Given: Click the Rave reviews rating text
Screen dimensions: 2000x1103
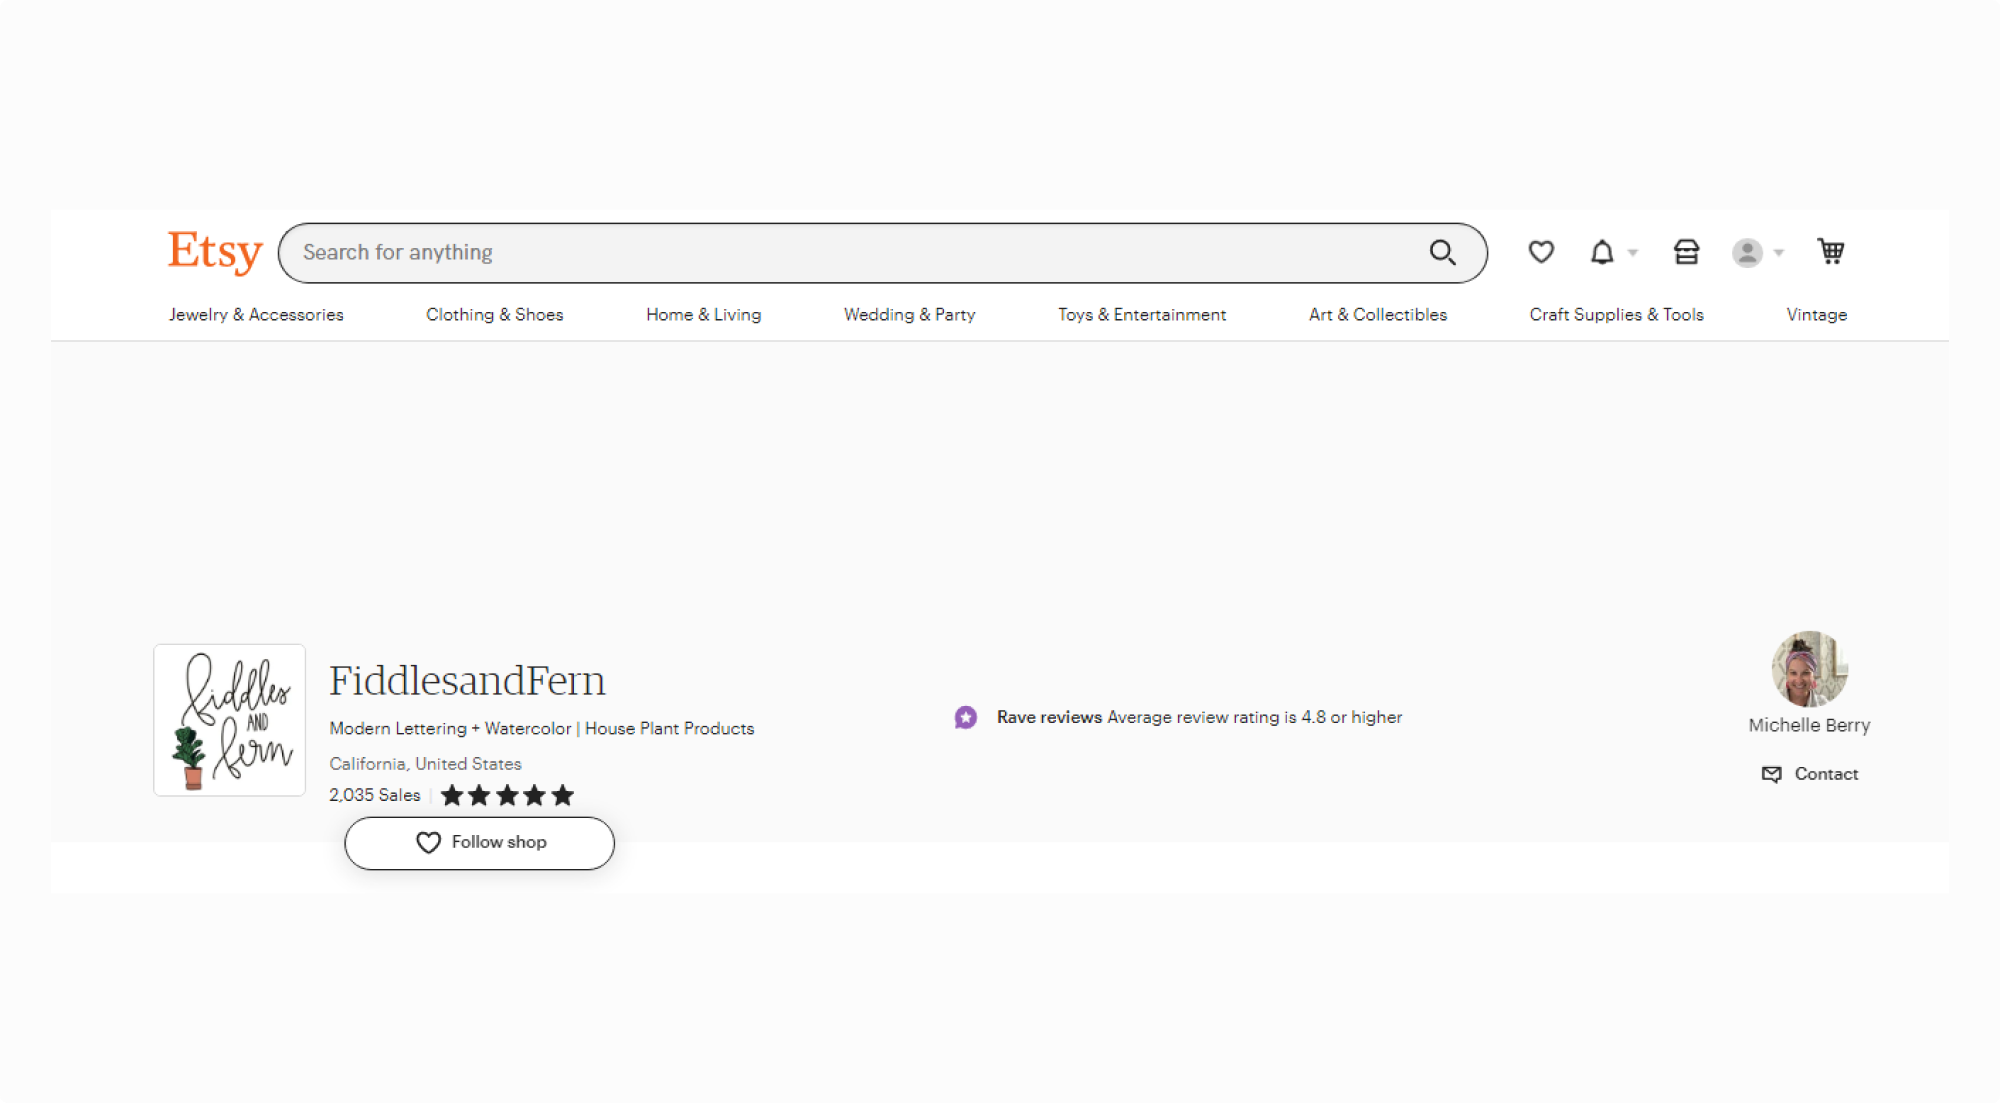Looking at the screenshot, I should pos(1199,717).
